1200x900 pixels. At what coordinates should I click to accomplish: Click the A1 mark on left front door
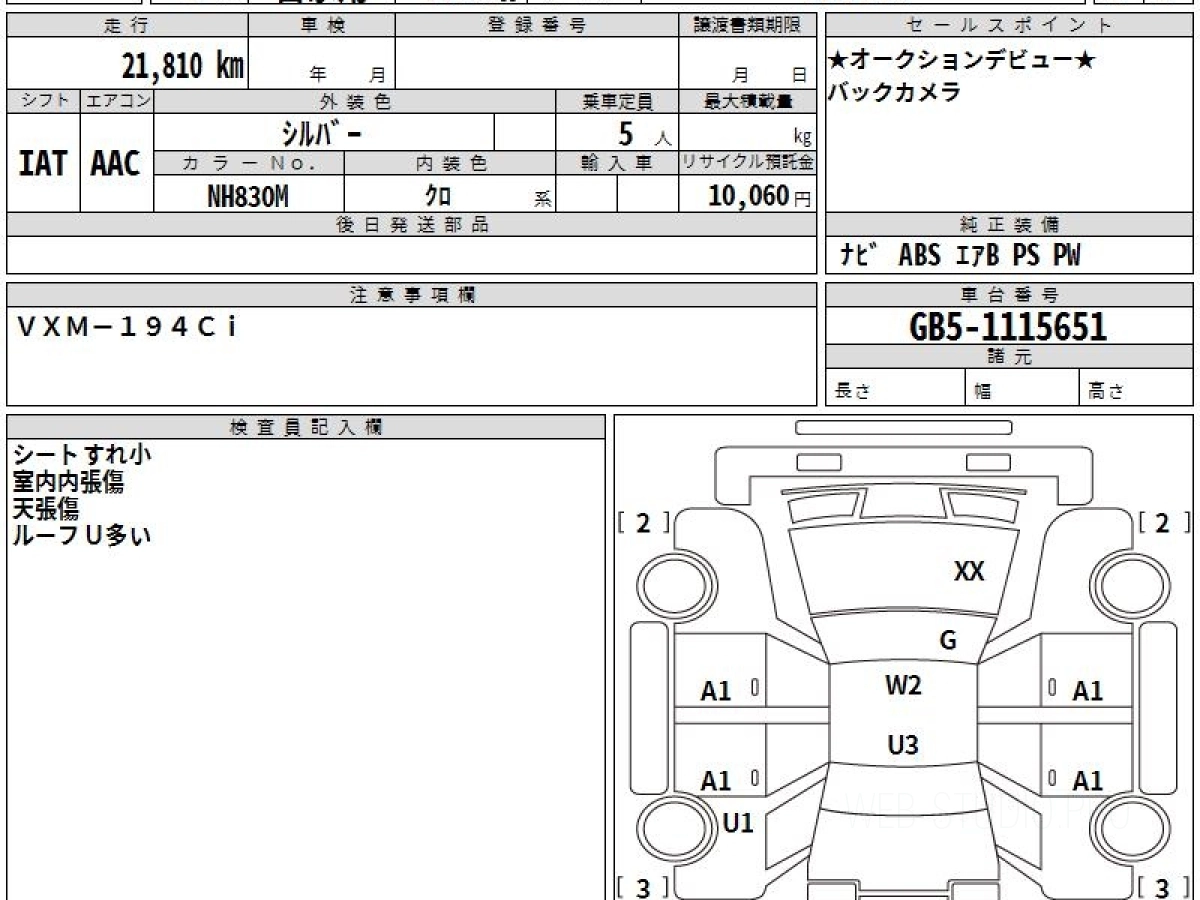(x=716, y=691)
